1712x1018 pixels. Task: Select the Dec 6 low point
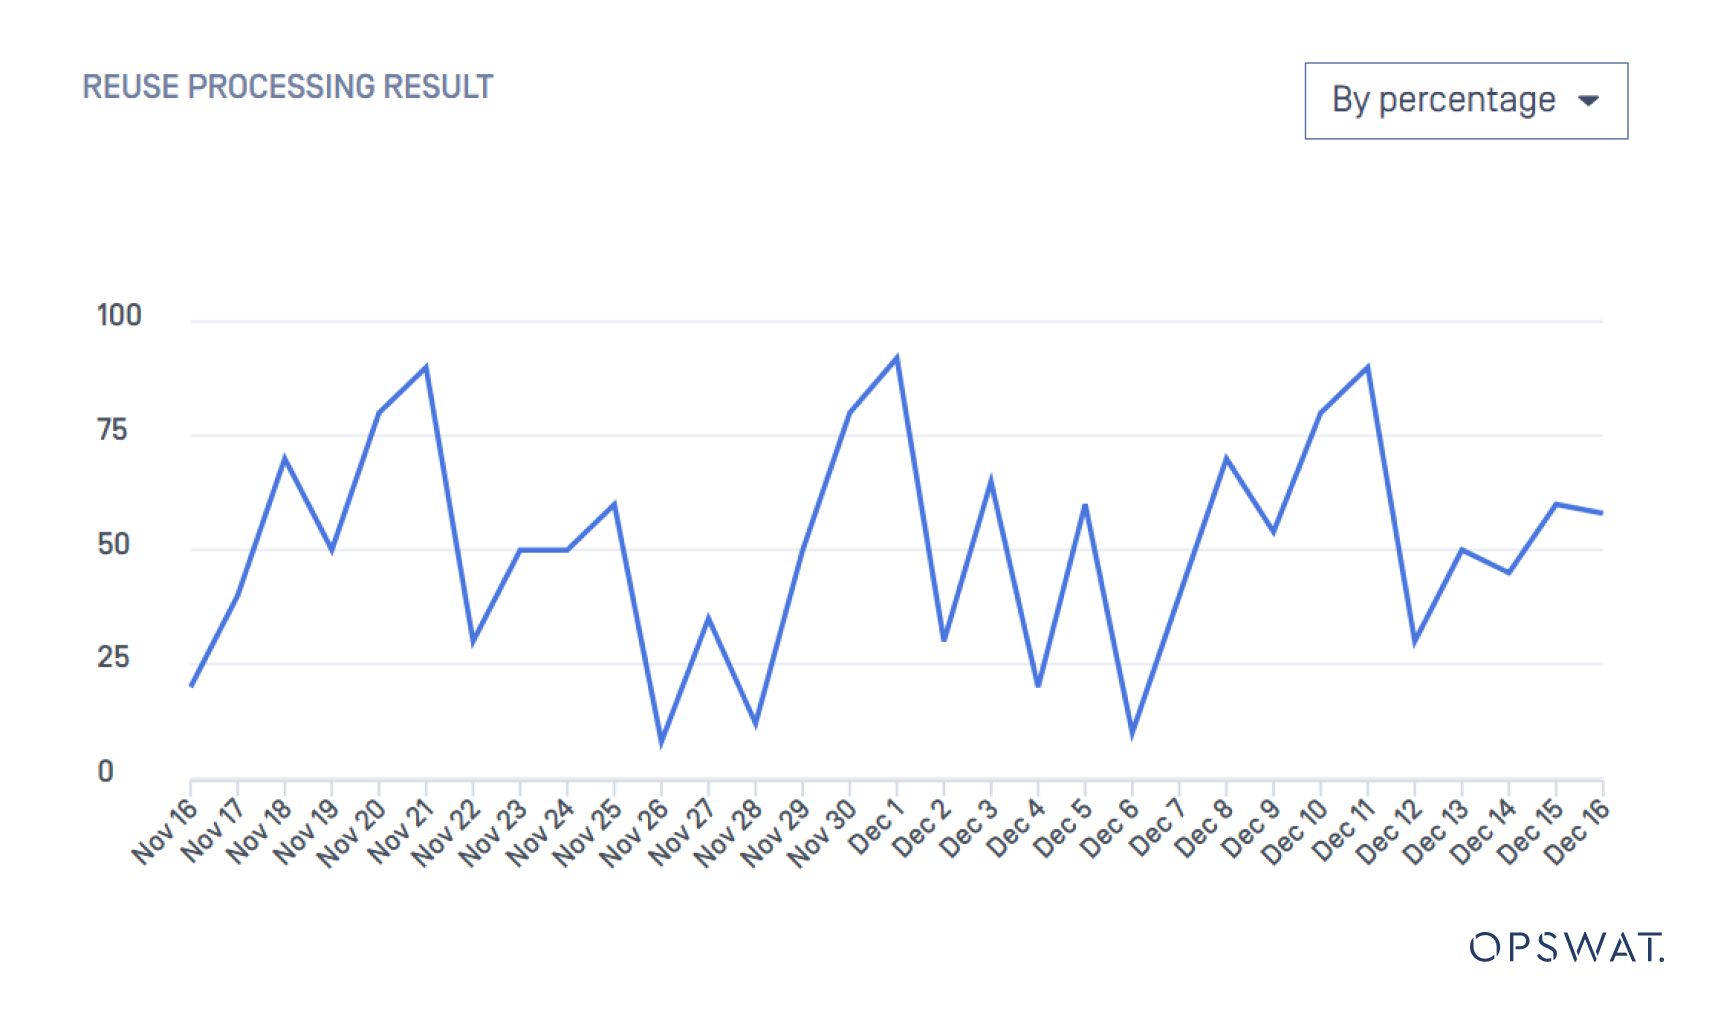tap(1132, 734)
